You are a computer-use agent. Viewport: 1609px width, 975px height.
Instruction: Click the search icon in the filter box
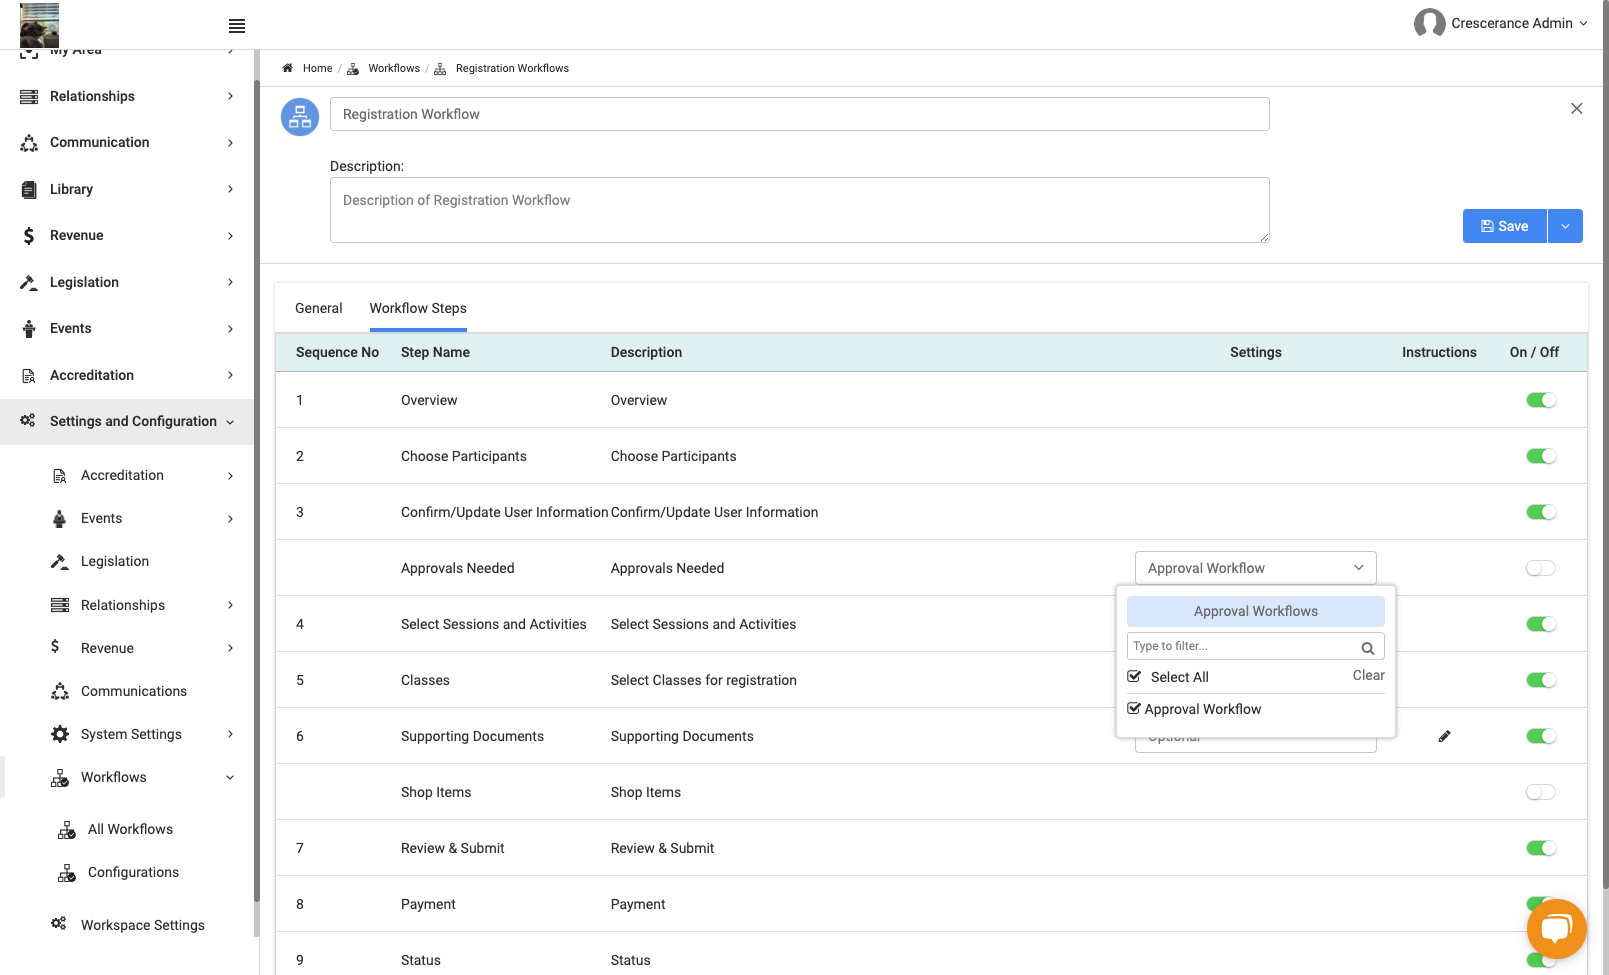1367,648
